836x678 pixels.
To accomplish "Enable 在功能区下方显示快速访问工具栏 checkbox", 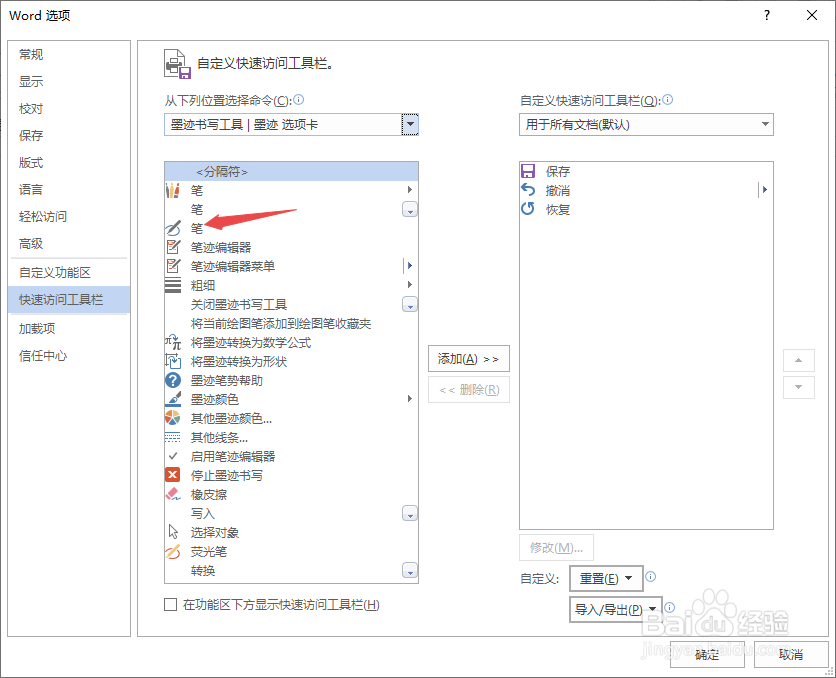I will coord(170,604).
